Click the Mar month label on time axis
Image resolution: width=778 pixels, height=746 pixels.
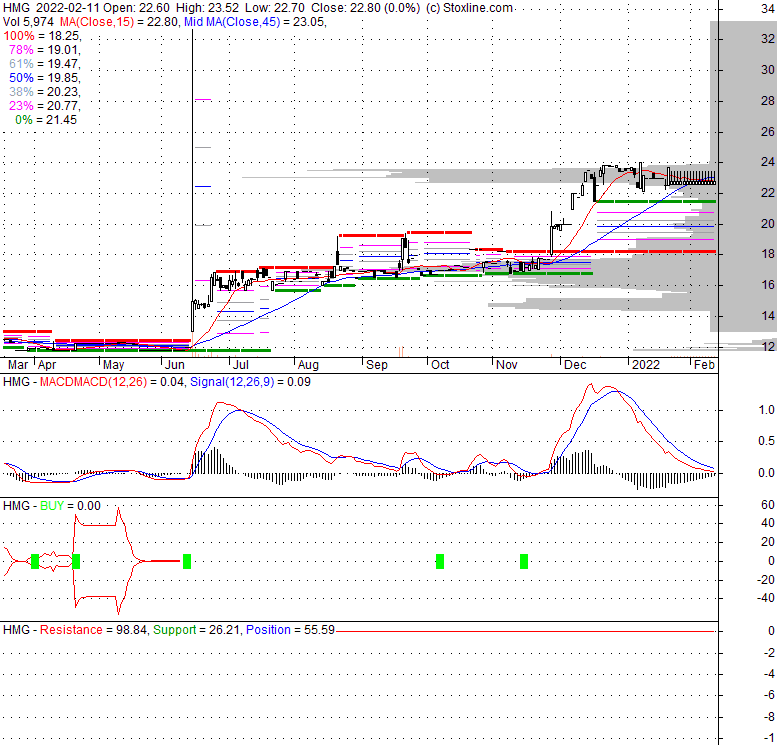[18, 365]
